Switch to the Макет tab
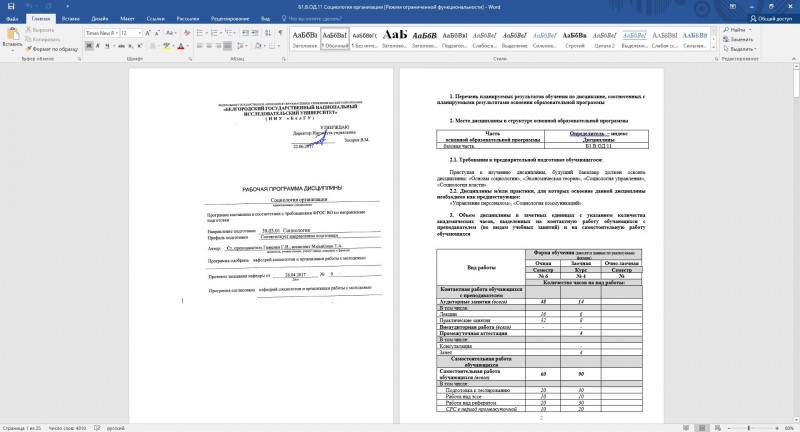800x432 pixels. (x=127, y=19)
